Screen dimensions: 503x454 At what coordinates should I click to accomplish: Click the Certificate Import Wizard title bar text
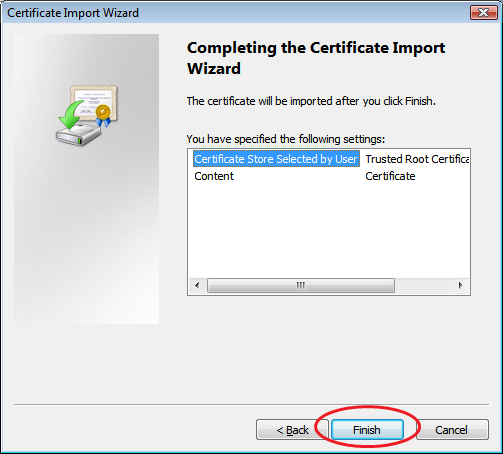73,13
